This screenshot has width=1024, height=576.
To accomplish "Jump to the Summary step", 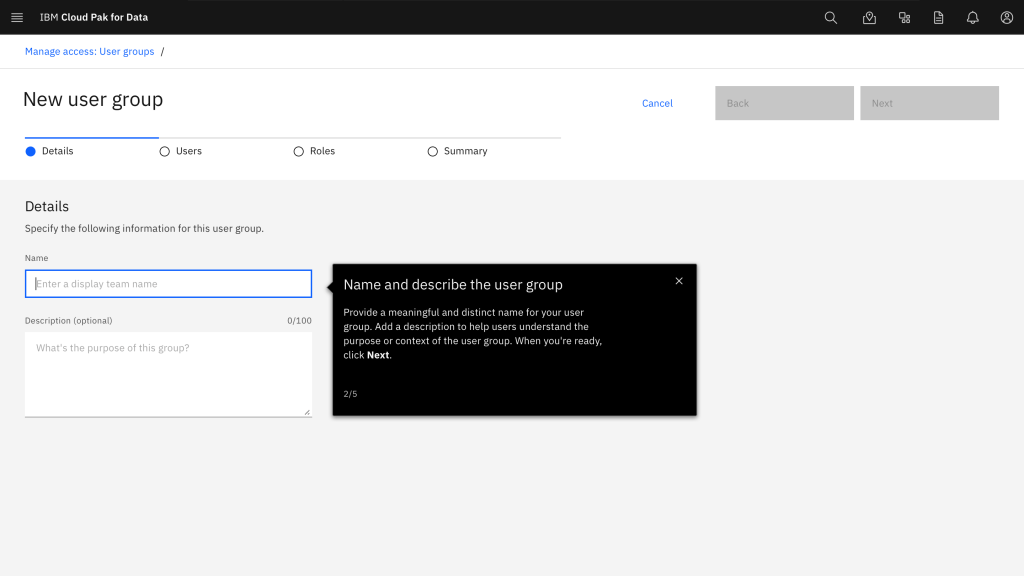I will coord(457,151).
